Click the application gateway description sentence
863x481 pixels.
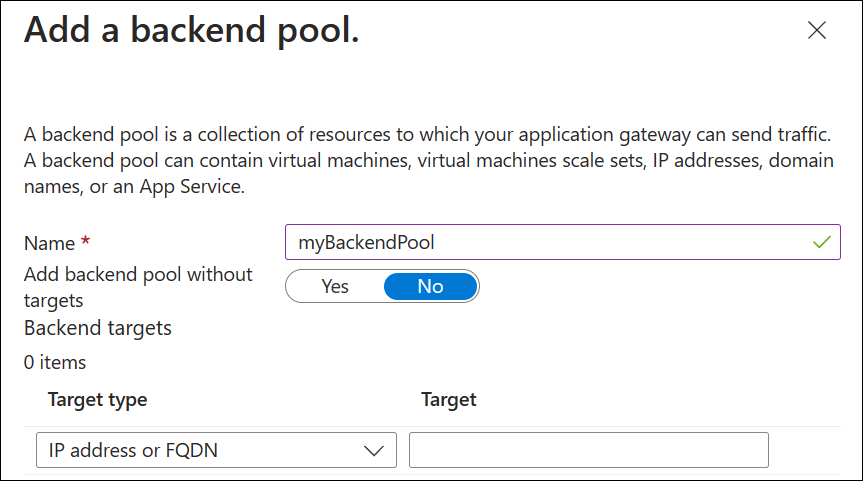(x=426, y=133)
